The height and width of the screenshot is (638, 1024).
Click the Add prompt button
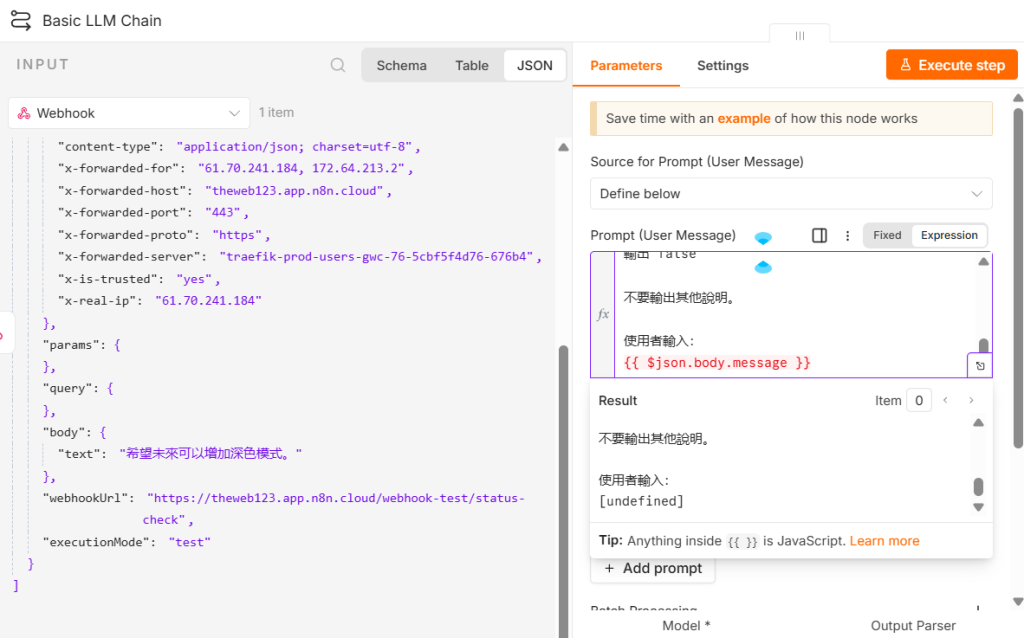(x=653, y=568)
